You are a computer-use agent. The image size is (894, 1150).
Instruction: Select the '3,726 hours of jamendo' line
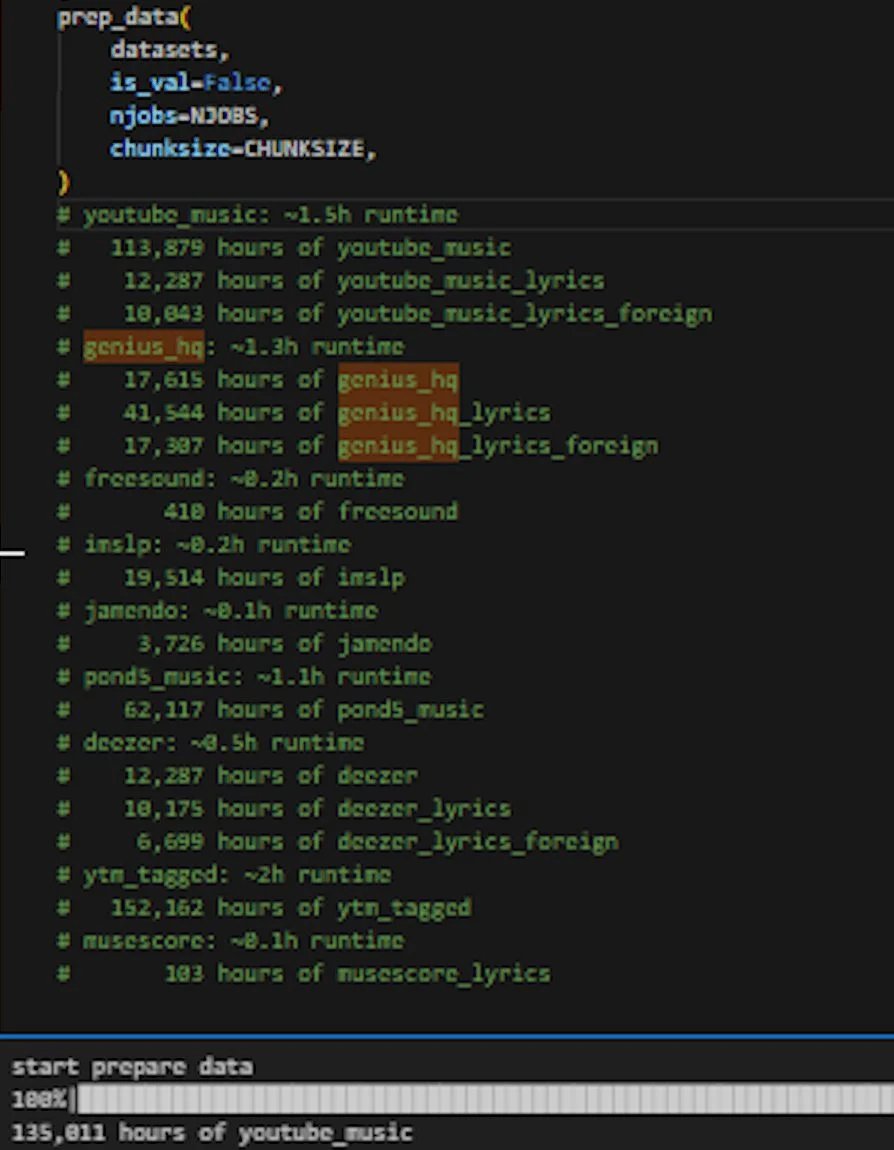pos(244,644)
